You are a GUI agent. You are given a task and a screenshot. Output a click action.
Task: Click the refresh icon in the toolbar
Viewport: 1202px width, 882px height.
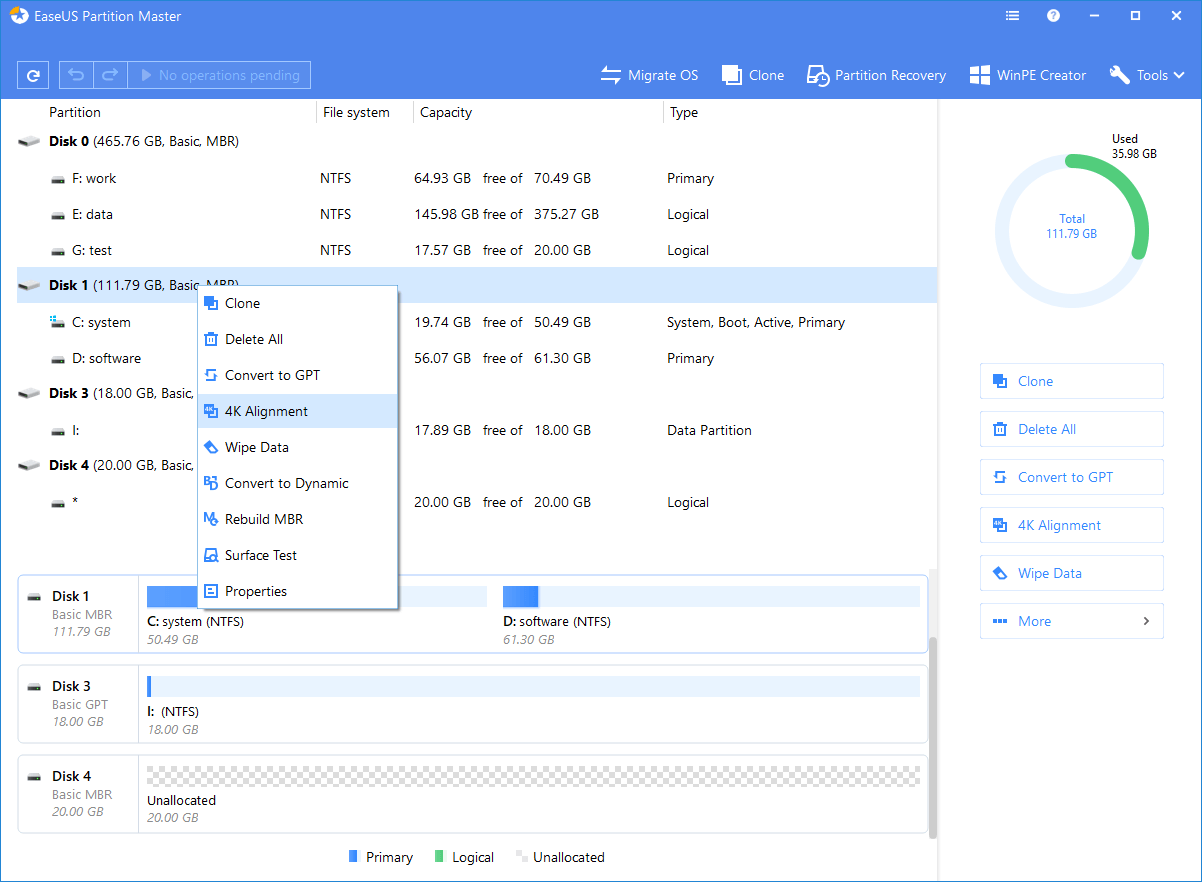(34, 75)
